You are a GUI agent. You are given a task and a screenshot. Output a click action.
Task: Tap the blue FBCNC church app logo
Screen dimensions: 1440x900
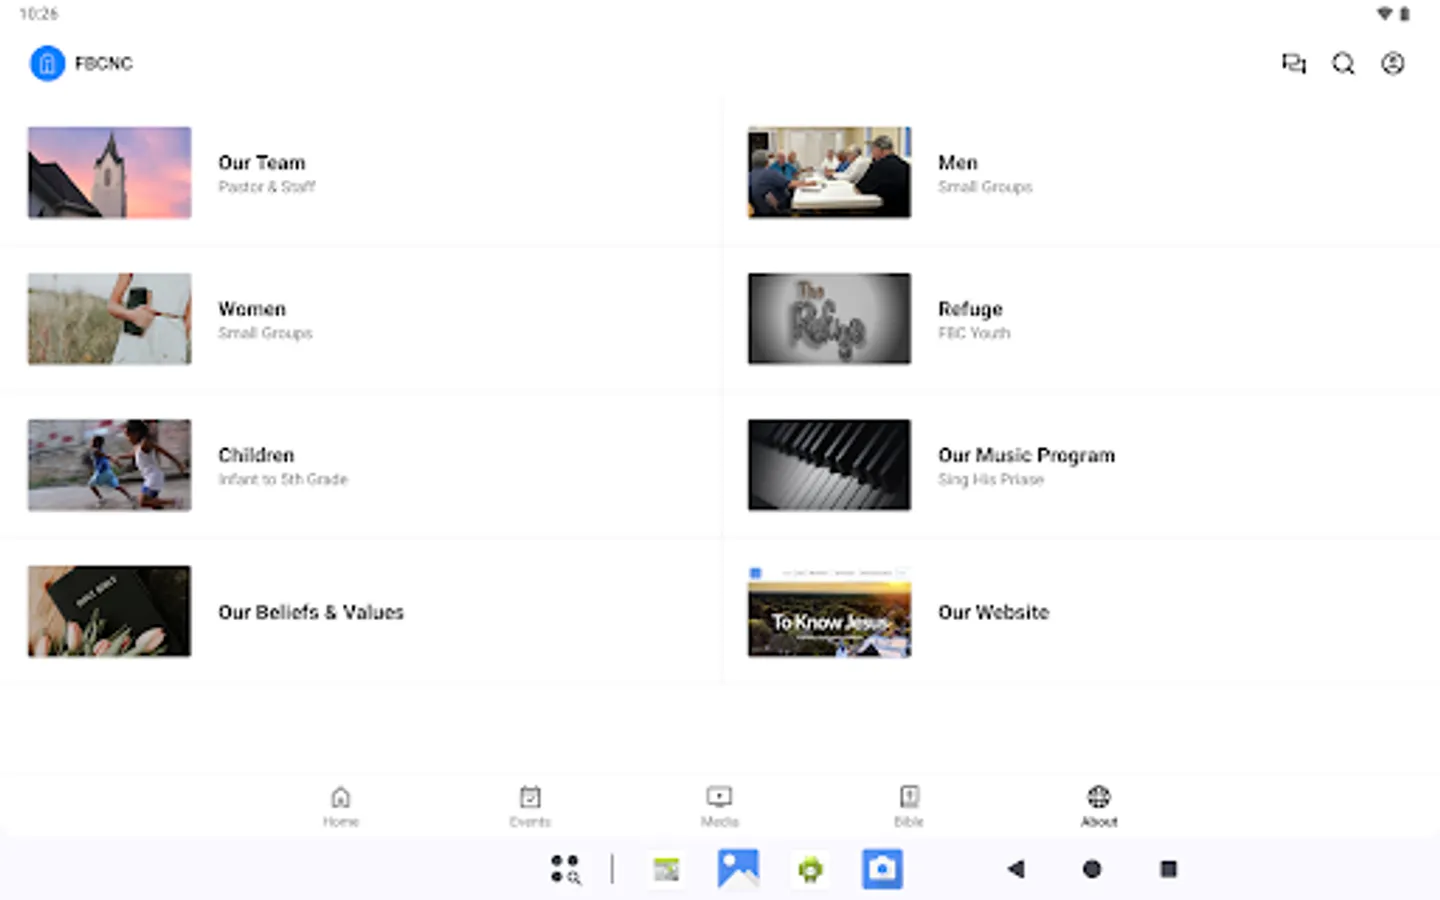[x=46, y=62]
